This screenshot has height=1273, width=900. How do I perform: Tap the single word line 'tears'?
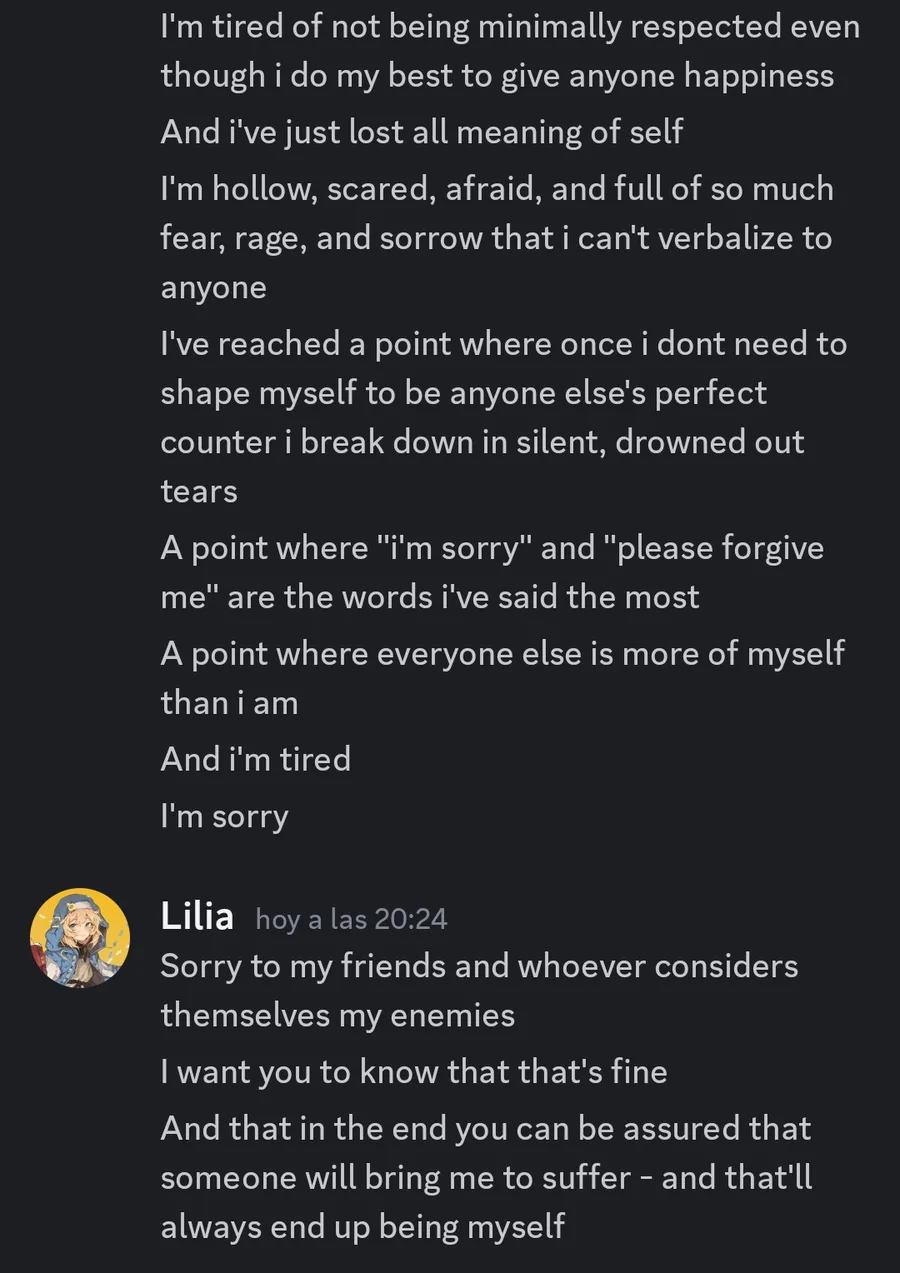point(199,491)
